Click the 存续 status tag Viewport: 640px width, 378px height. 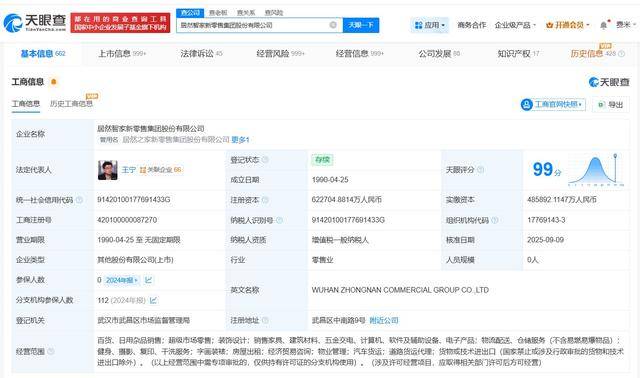point(322,160)
